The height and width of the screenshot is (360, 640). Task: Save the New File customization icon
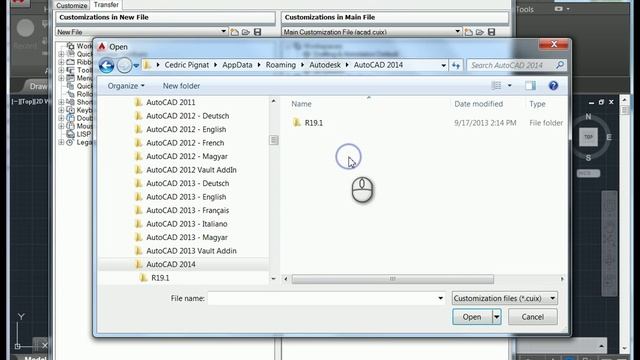[257, 32]
